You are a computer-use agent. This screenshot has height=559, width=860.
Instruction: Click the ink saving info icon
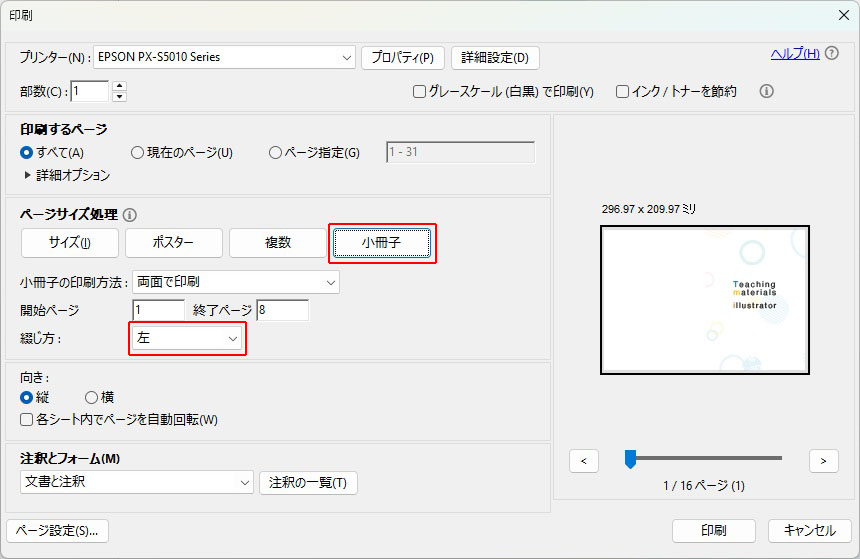click(x=766, y=91)
